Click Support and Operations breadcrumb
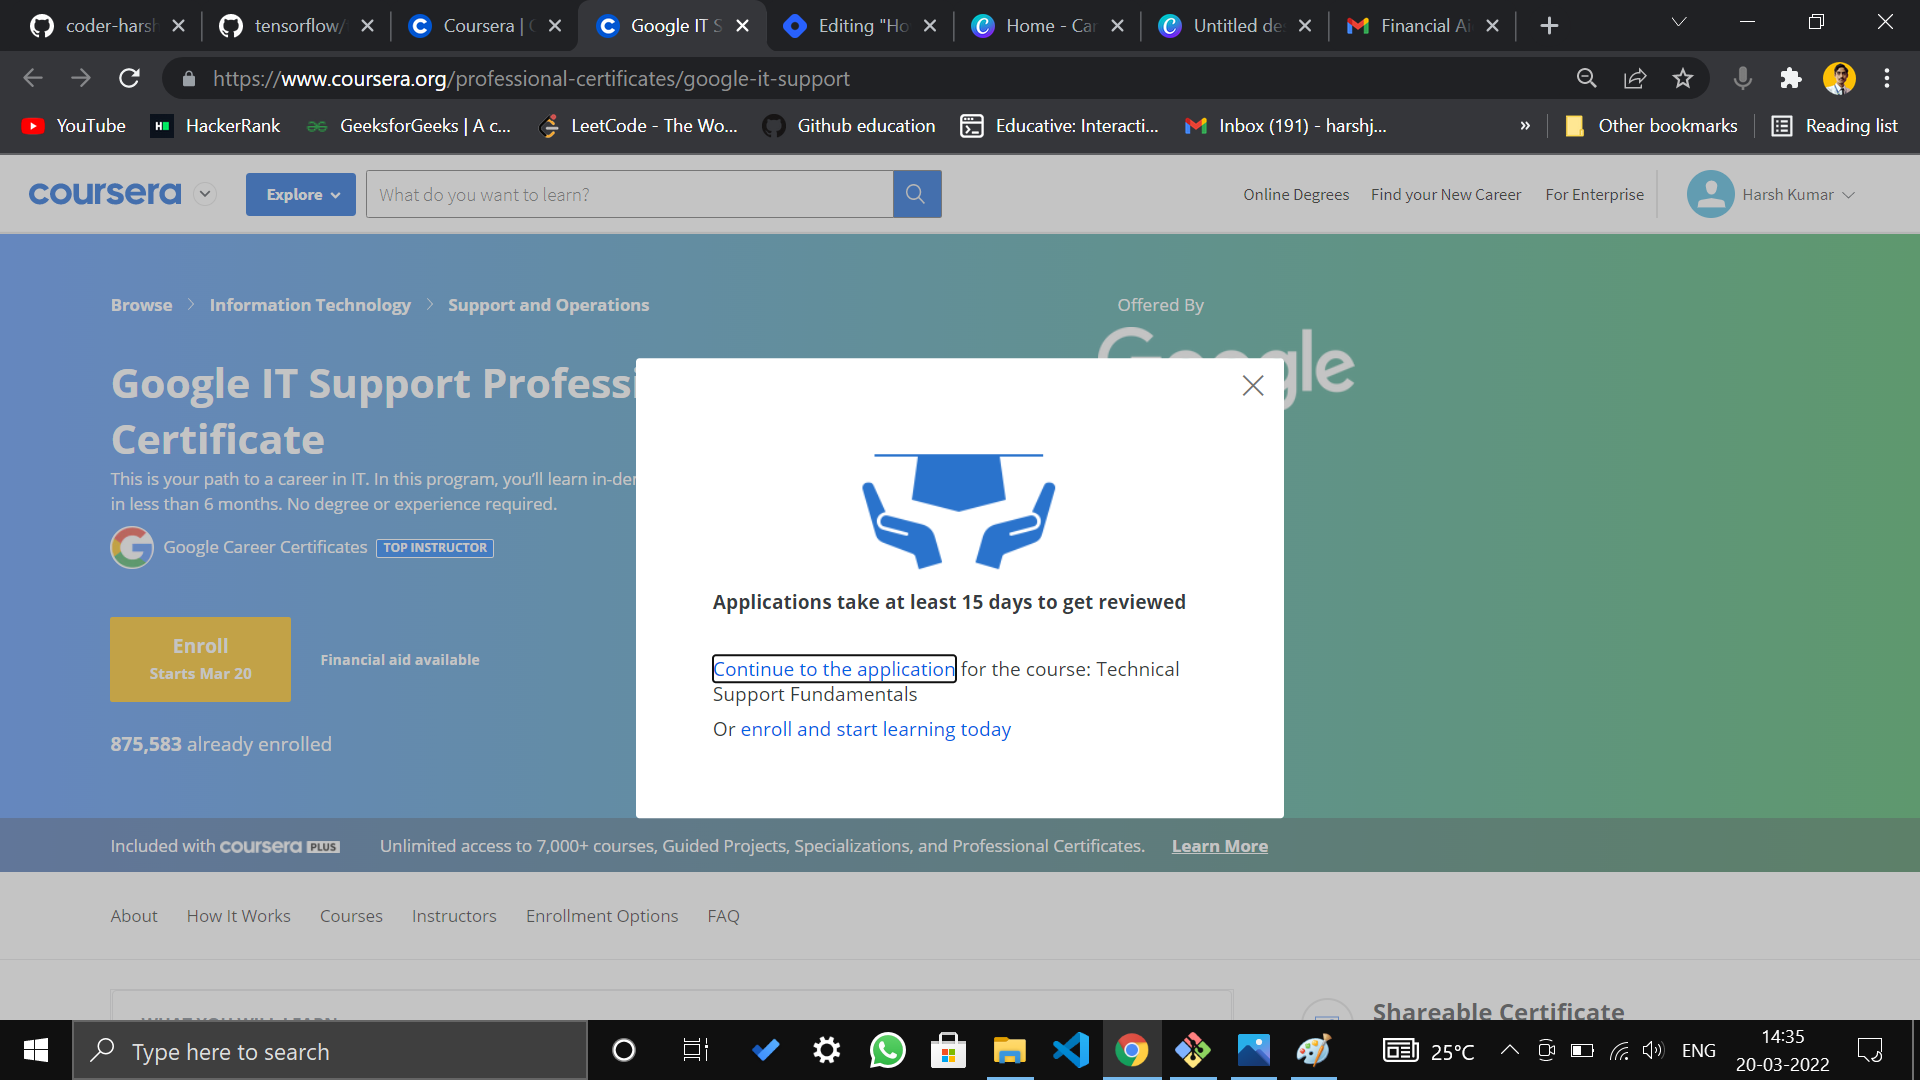 [x=548, y=305]
